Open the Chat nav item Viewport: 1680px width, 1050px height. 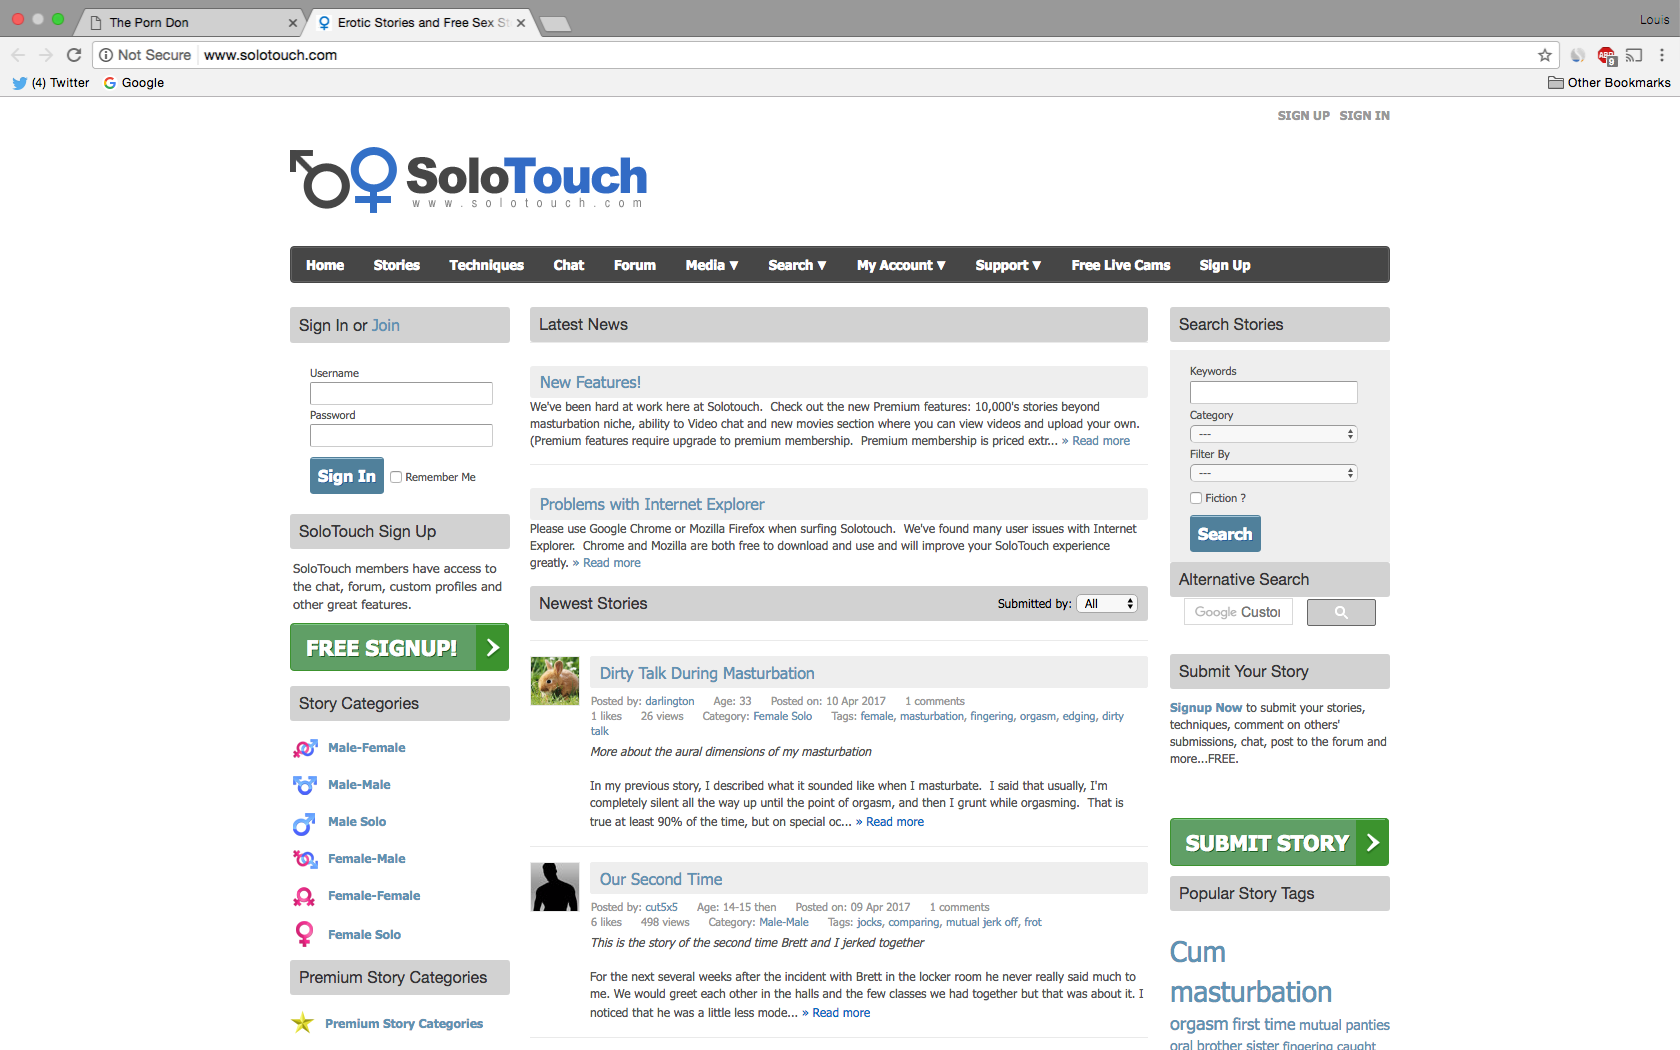coord(569,265)
